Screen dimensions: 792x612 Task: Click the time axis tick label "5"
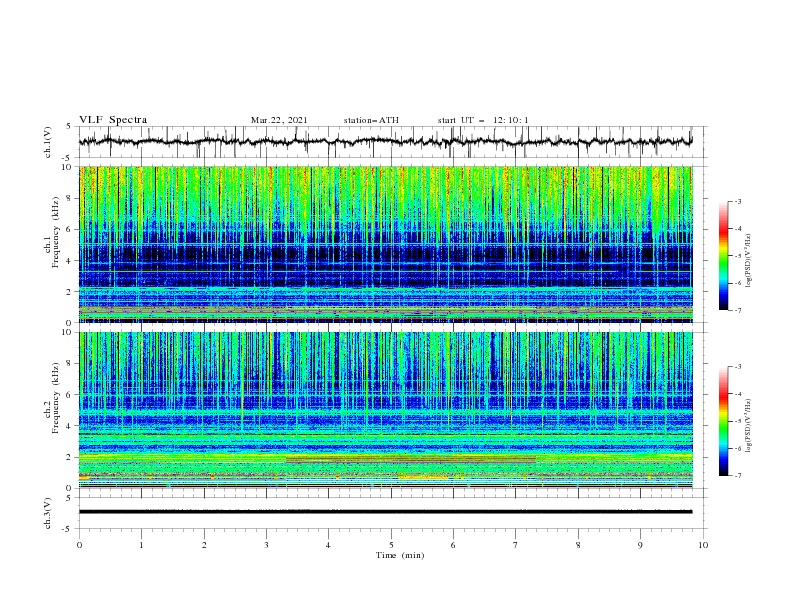[391, 545]
